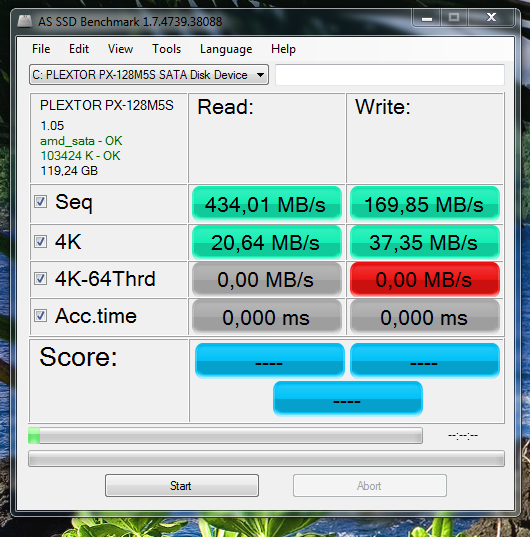The height and width of the screenshot is (537, 530).
Task: Click the write score box under Write column
Action: (425, 360)
